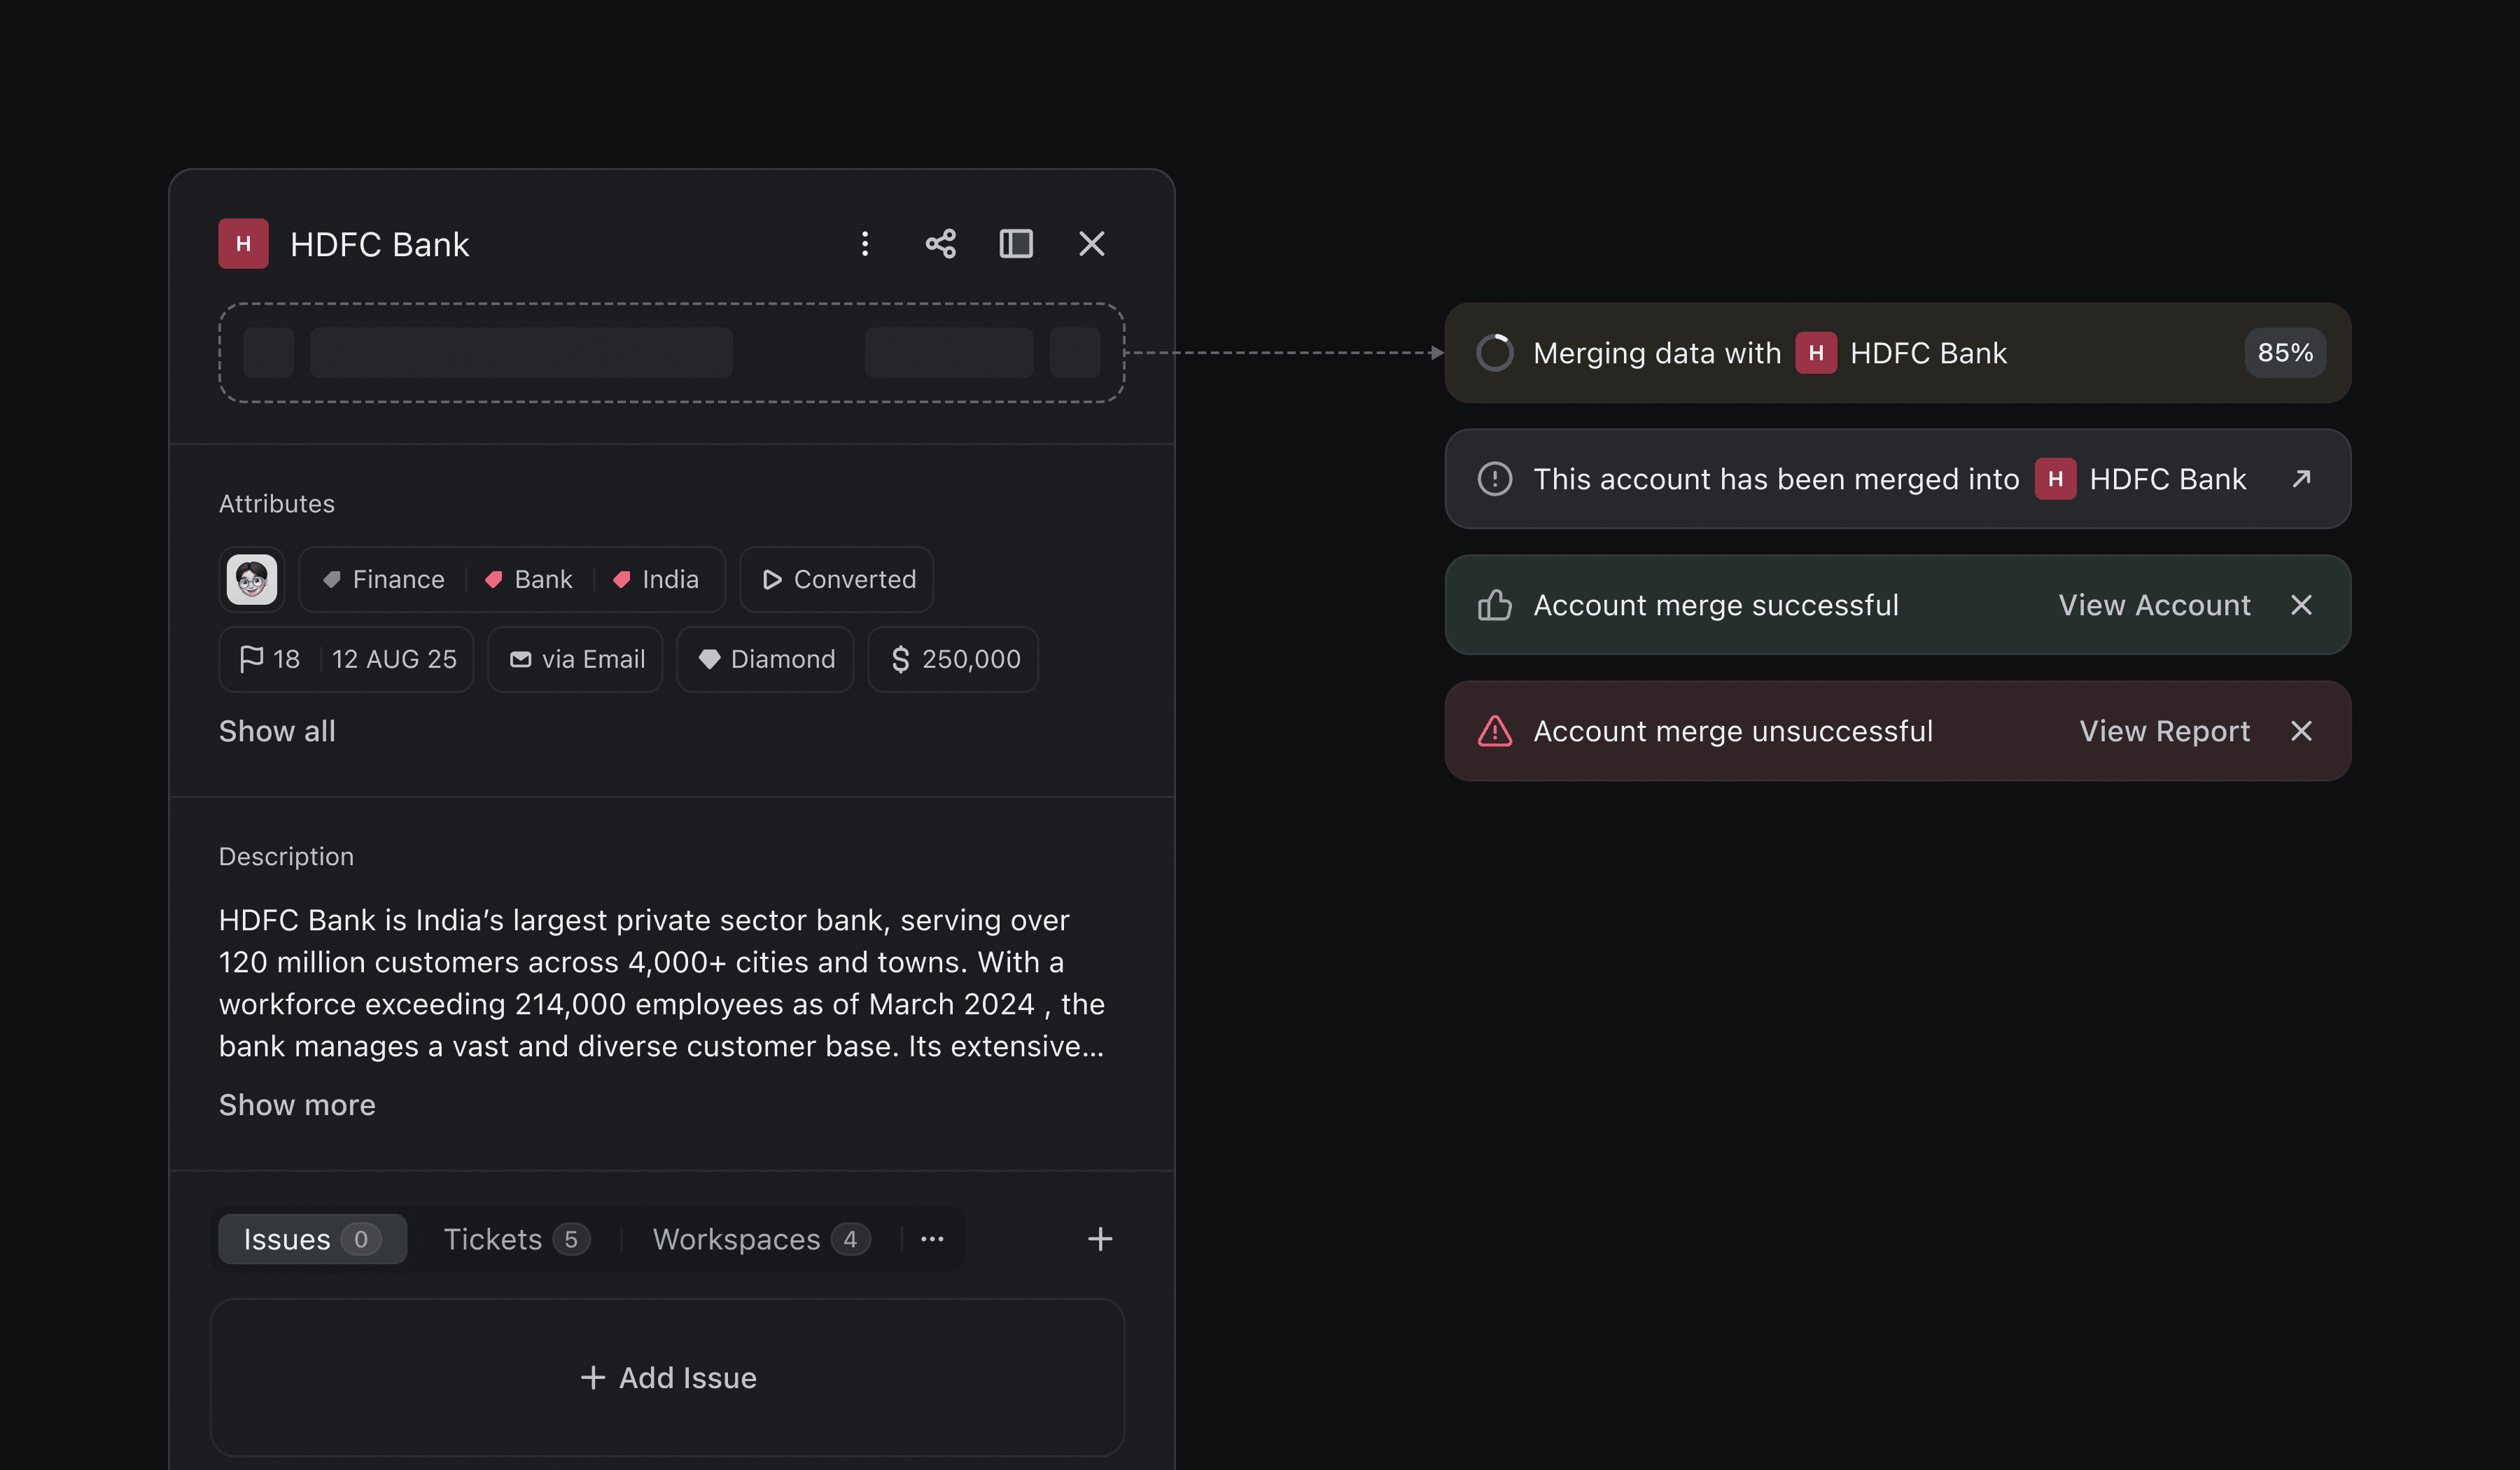Image resolution: width=2520 pixels, height=1470 pixels.
Task: Click the thumbs-up icon on the success toast
Action: click(1494, 605)
